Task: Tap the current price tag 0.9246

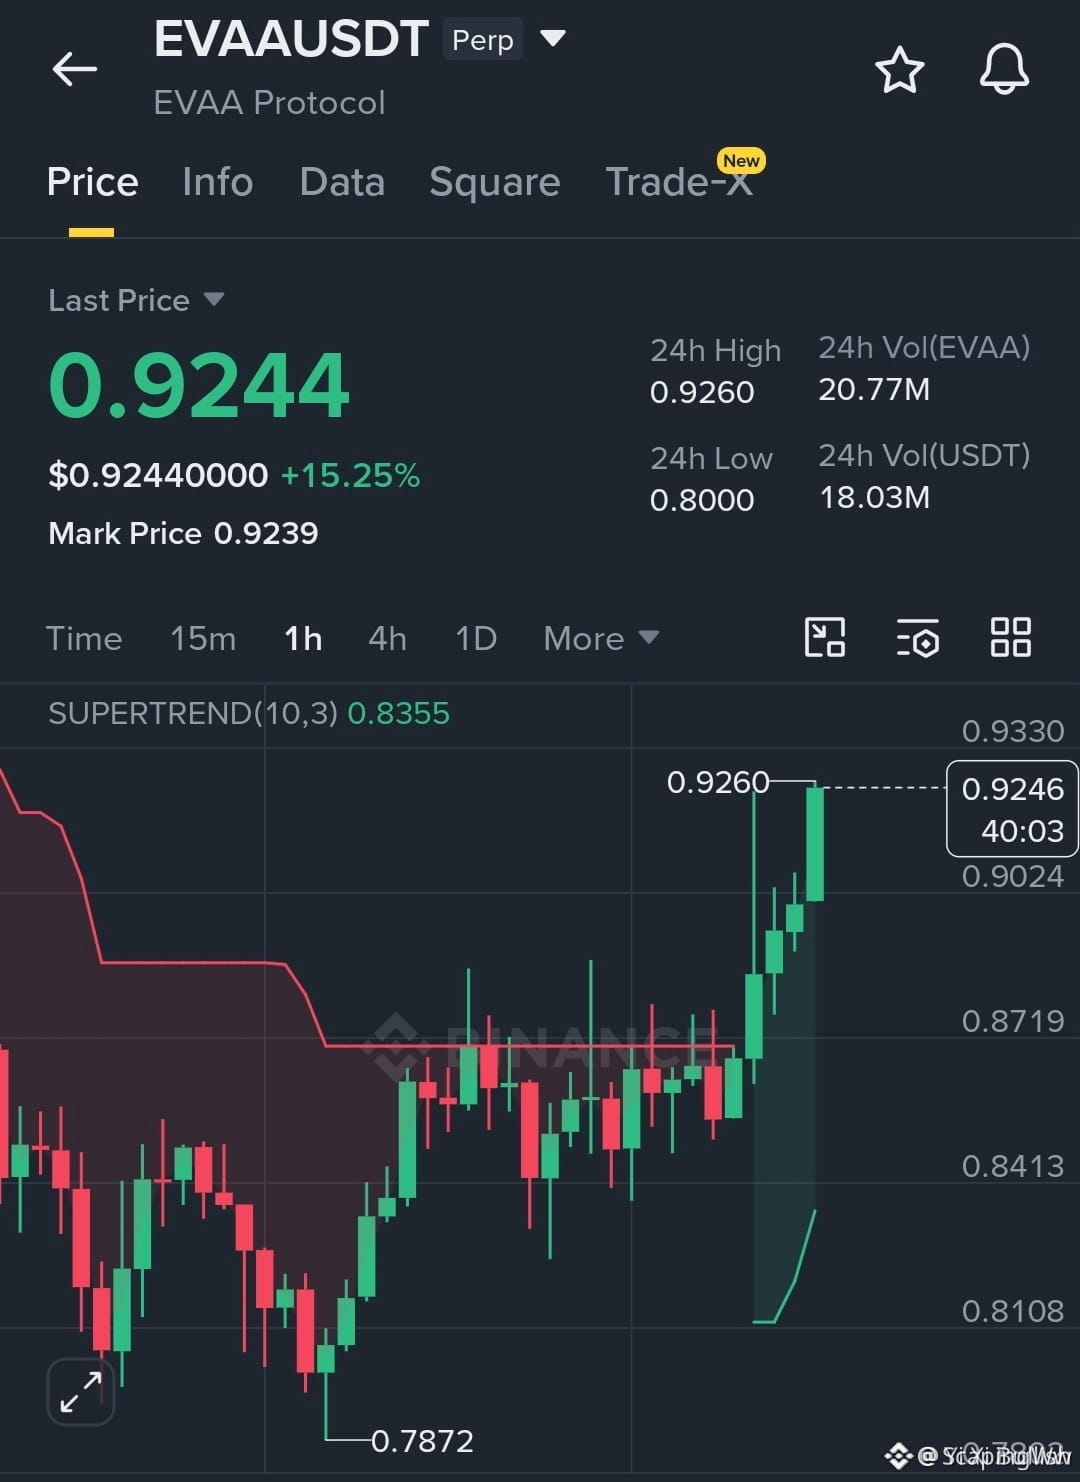Action: (1012, 809)
